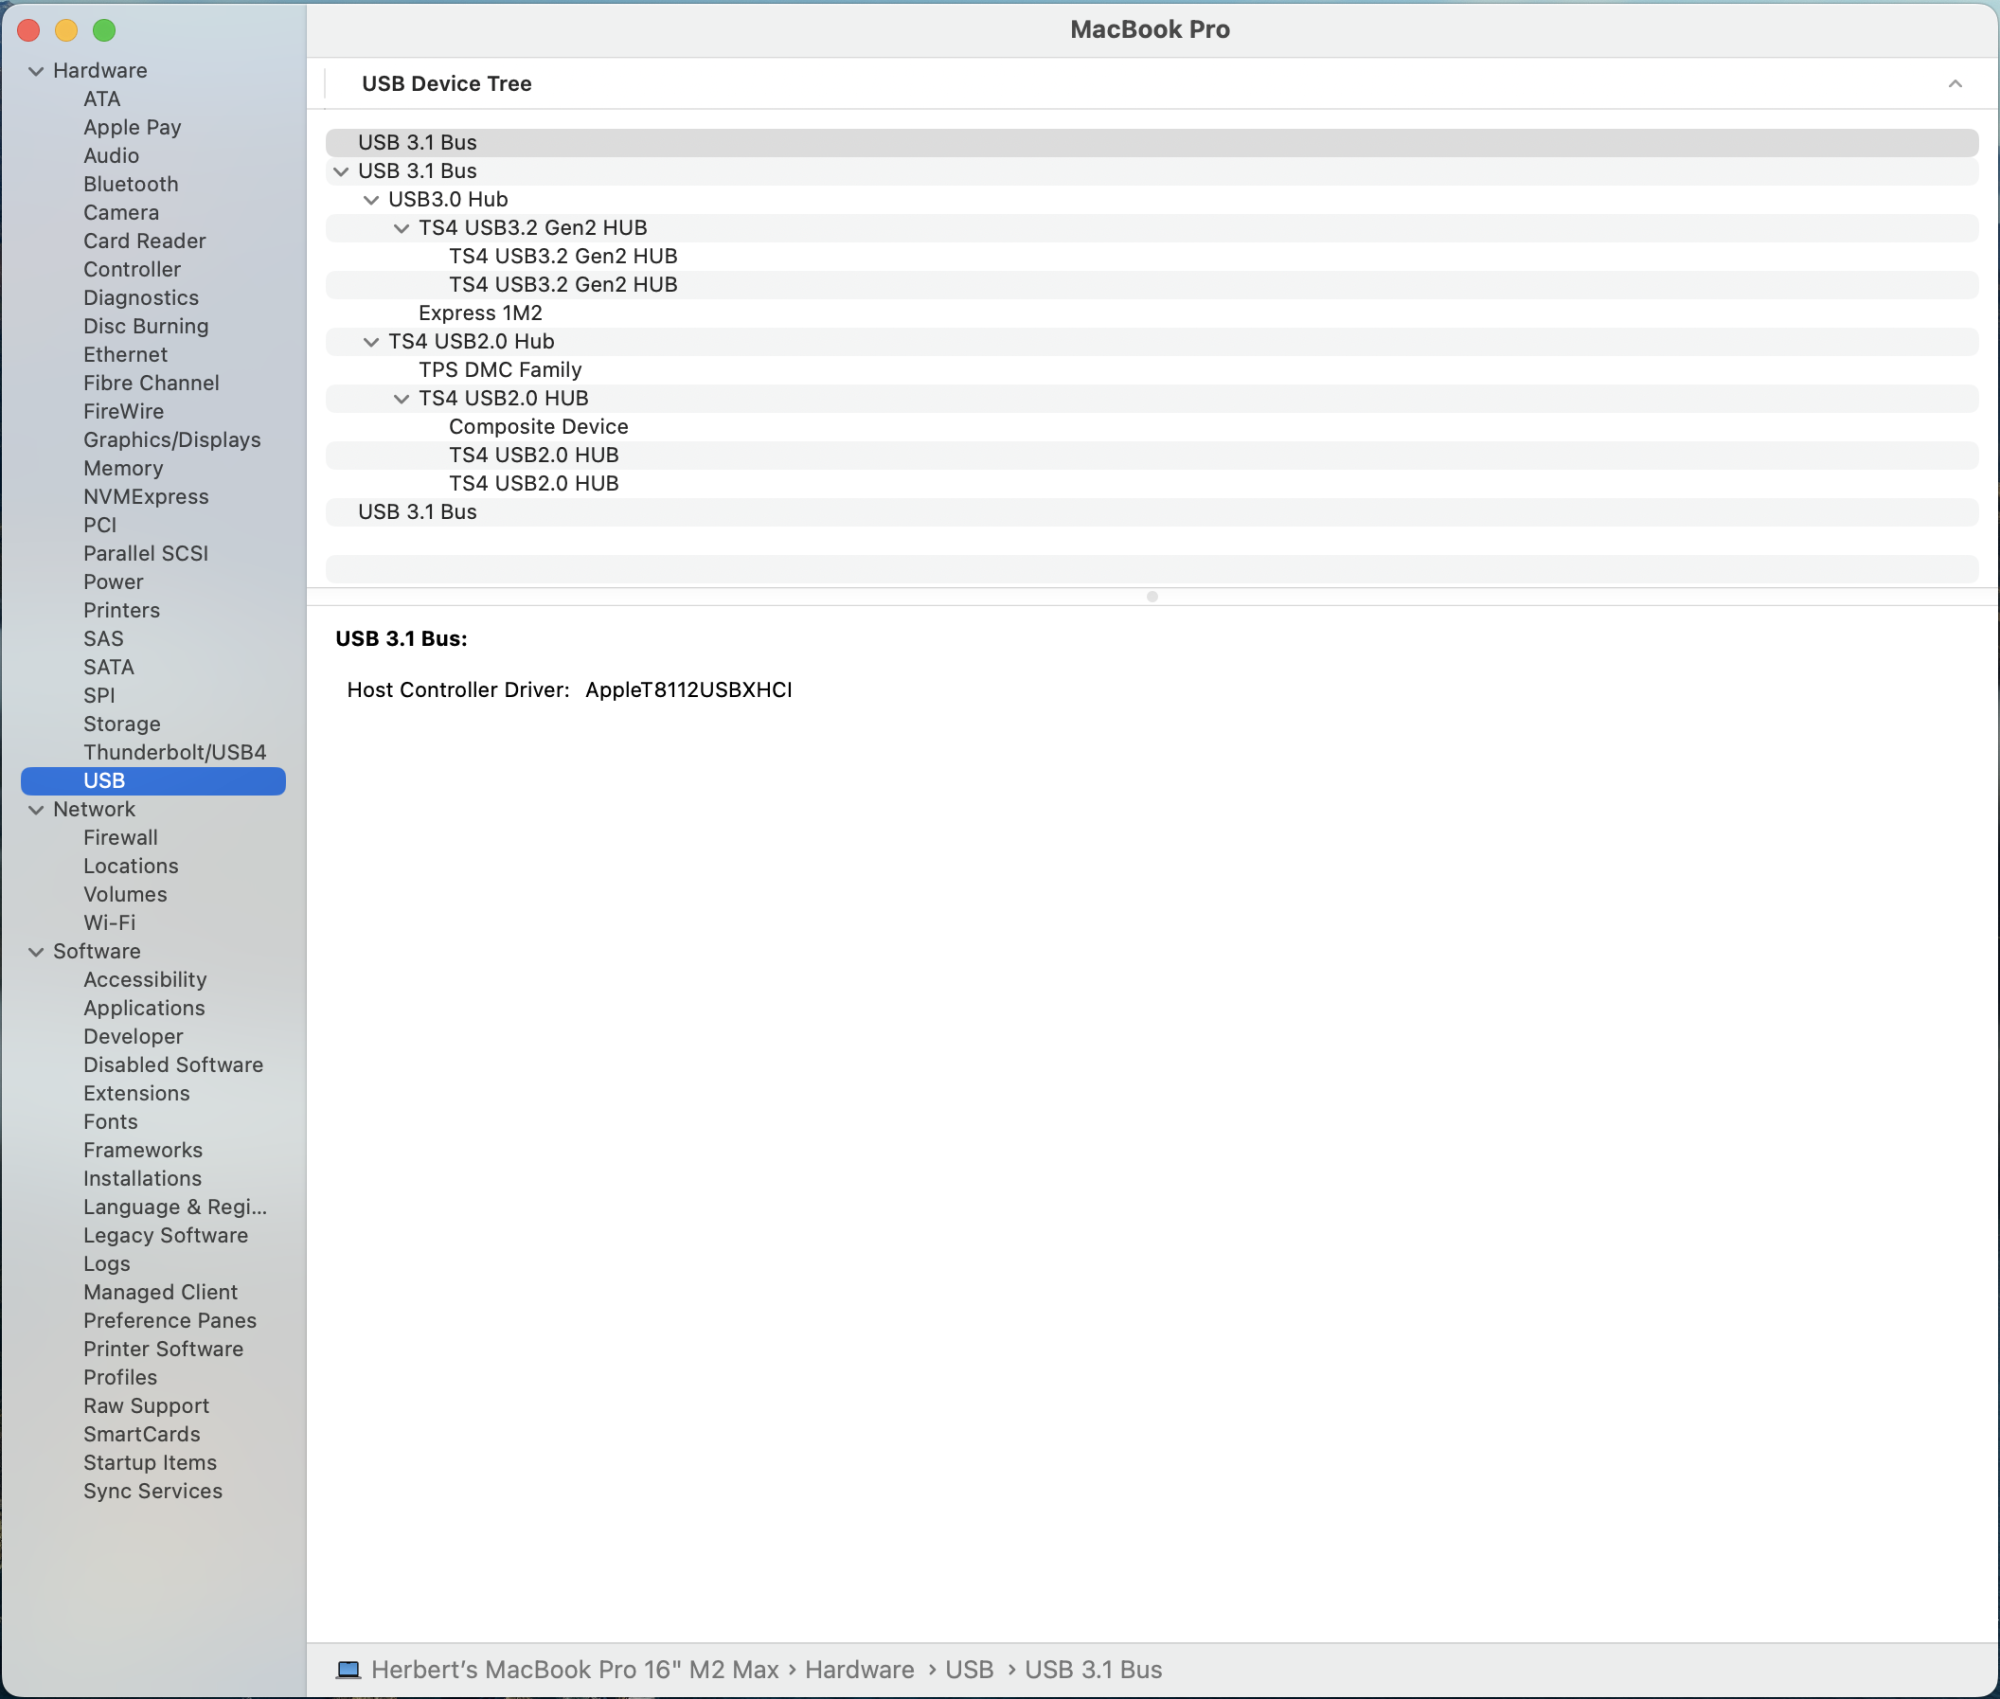Select the last USB 3.1 Bus entry

pyautogui.click(x=417, y=512)
